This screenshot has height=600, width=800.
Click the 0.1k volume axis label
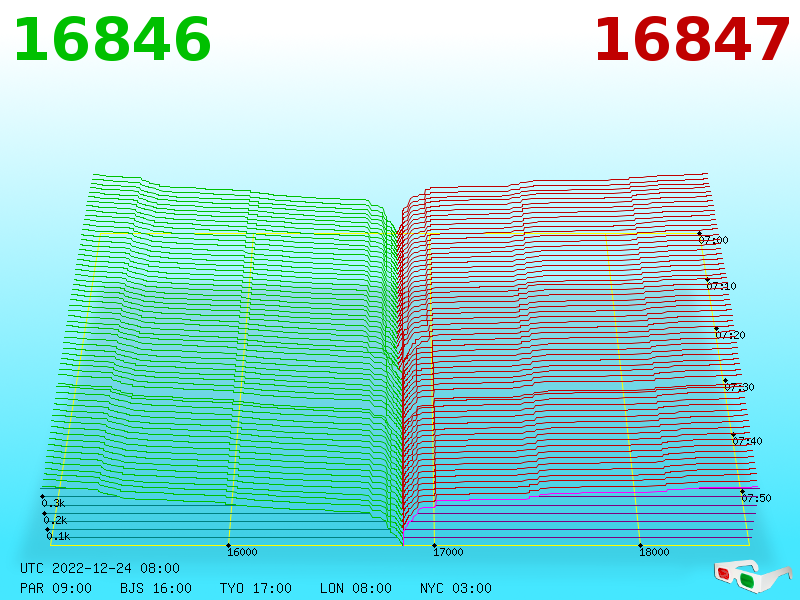tap(58, 536)
